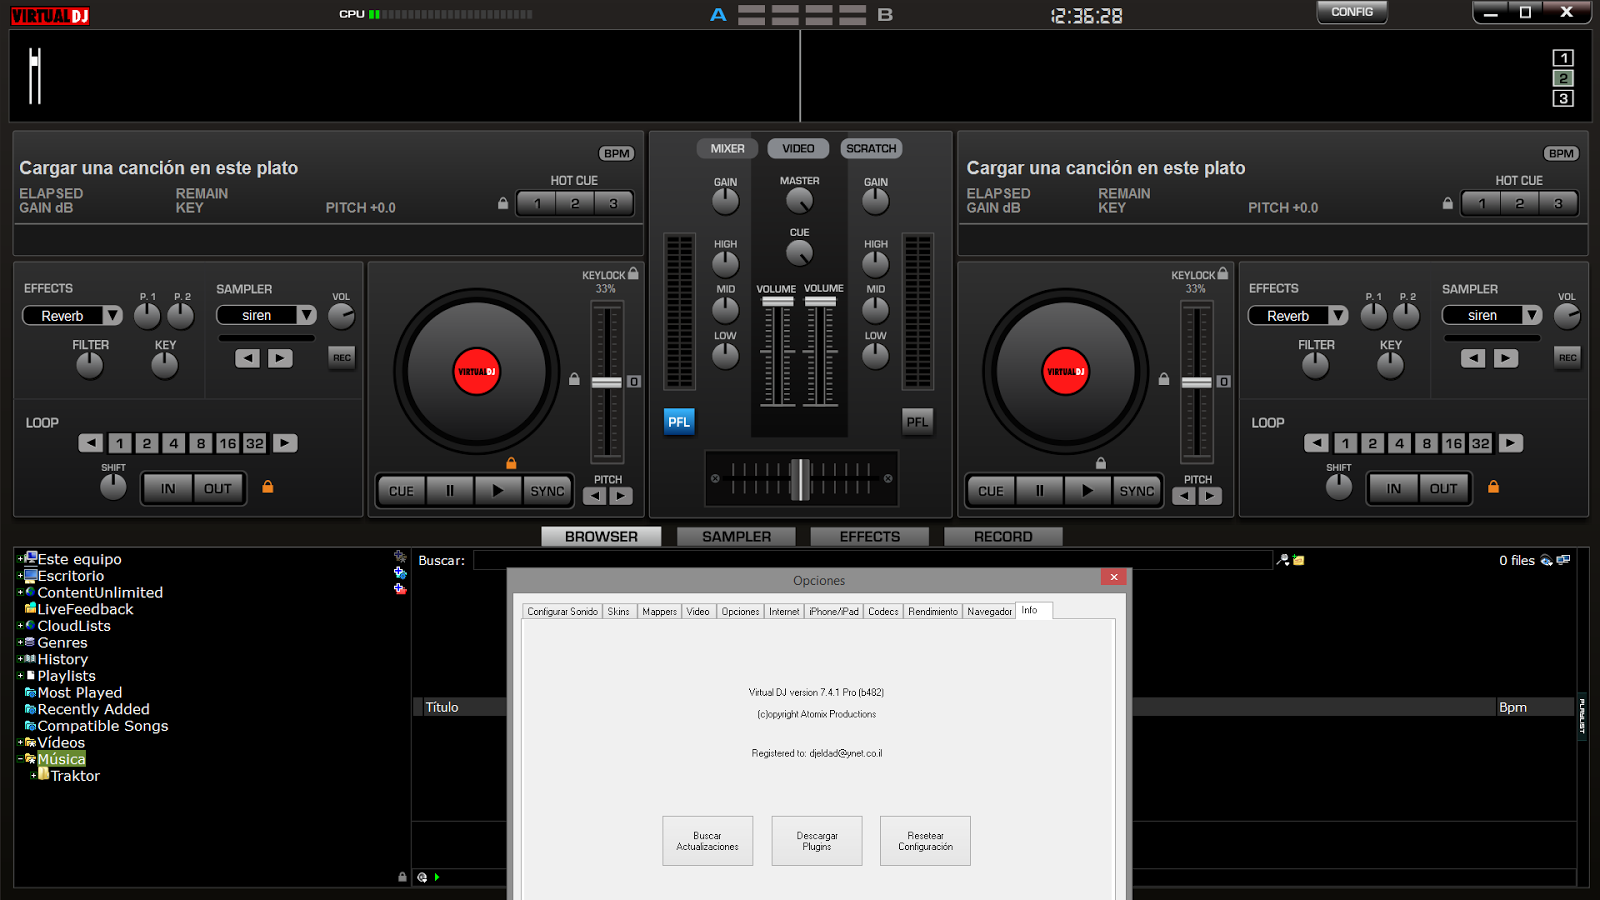1600x900 pixels.
Task: Click the Resetear Configuración button
Action: 924,840
